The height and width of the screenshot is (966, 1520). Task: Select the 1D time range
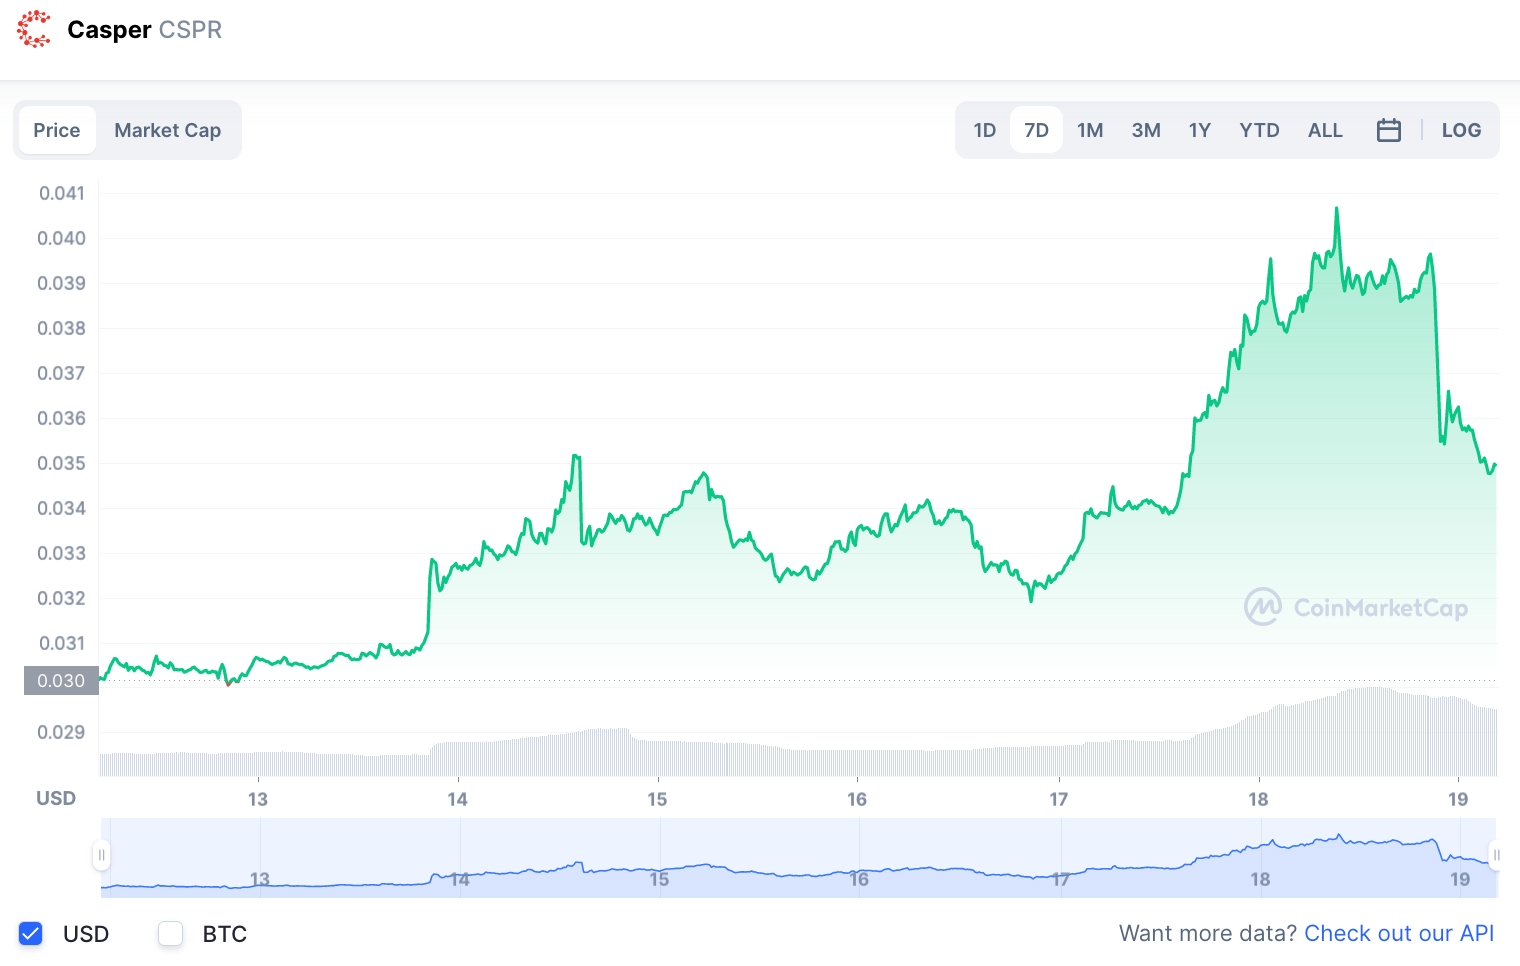(x=985, y=130)
